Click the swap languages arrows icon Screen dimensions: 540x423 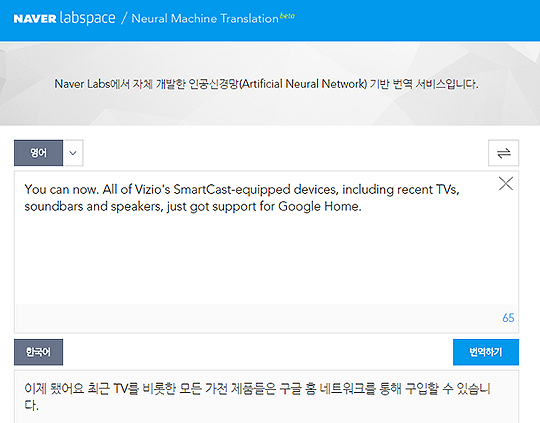click(x=503, y=153)
